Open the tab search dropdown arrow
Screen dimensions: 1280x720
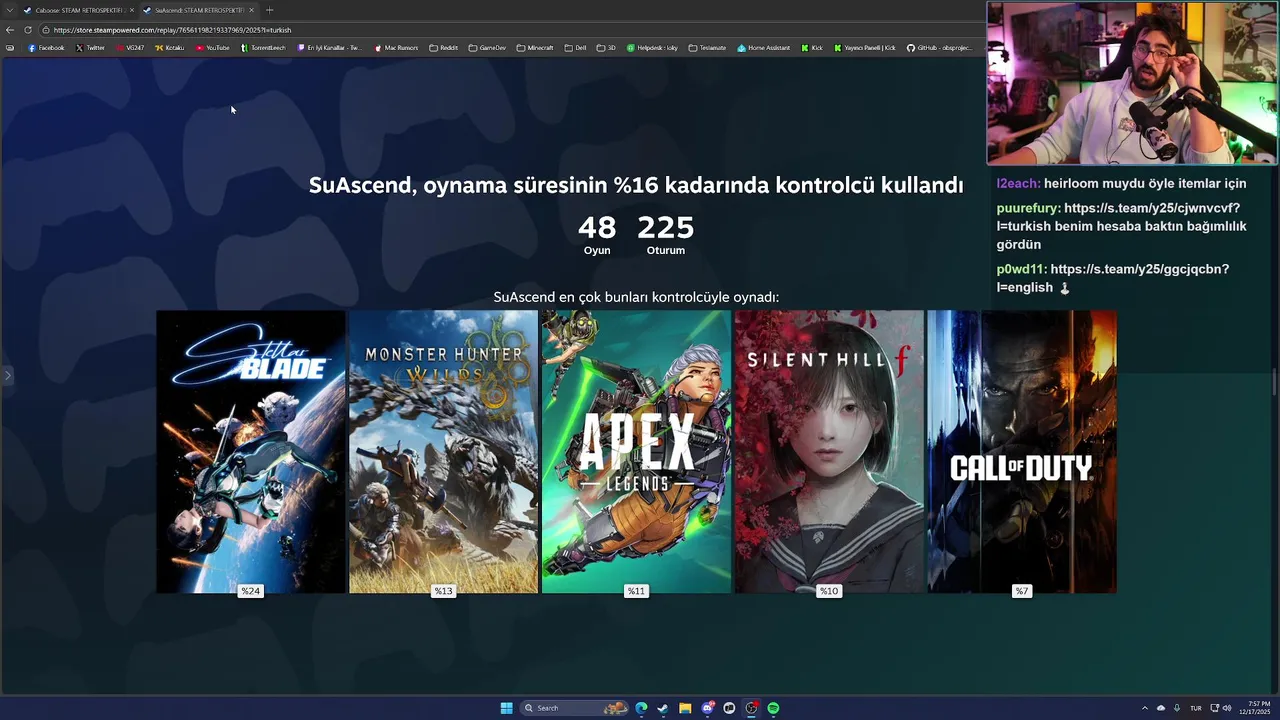click(9, 10)
